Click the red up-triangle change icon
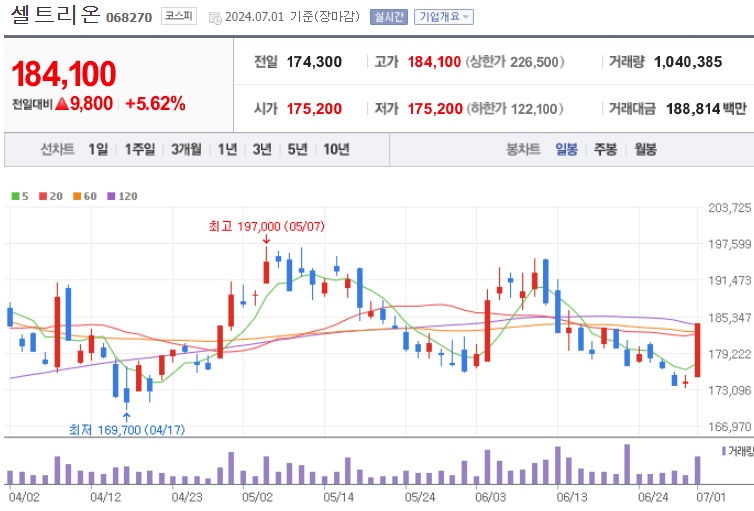Viewport: 754px width, 511px height. pyautogui.click(x=62, y=103)
